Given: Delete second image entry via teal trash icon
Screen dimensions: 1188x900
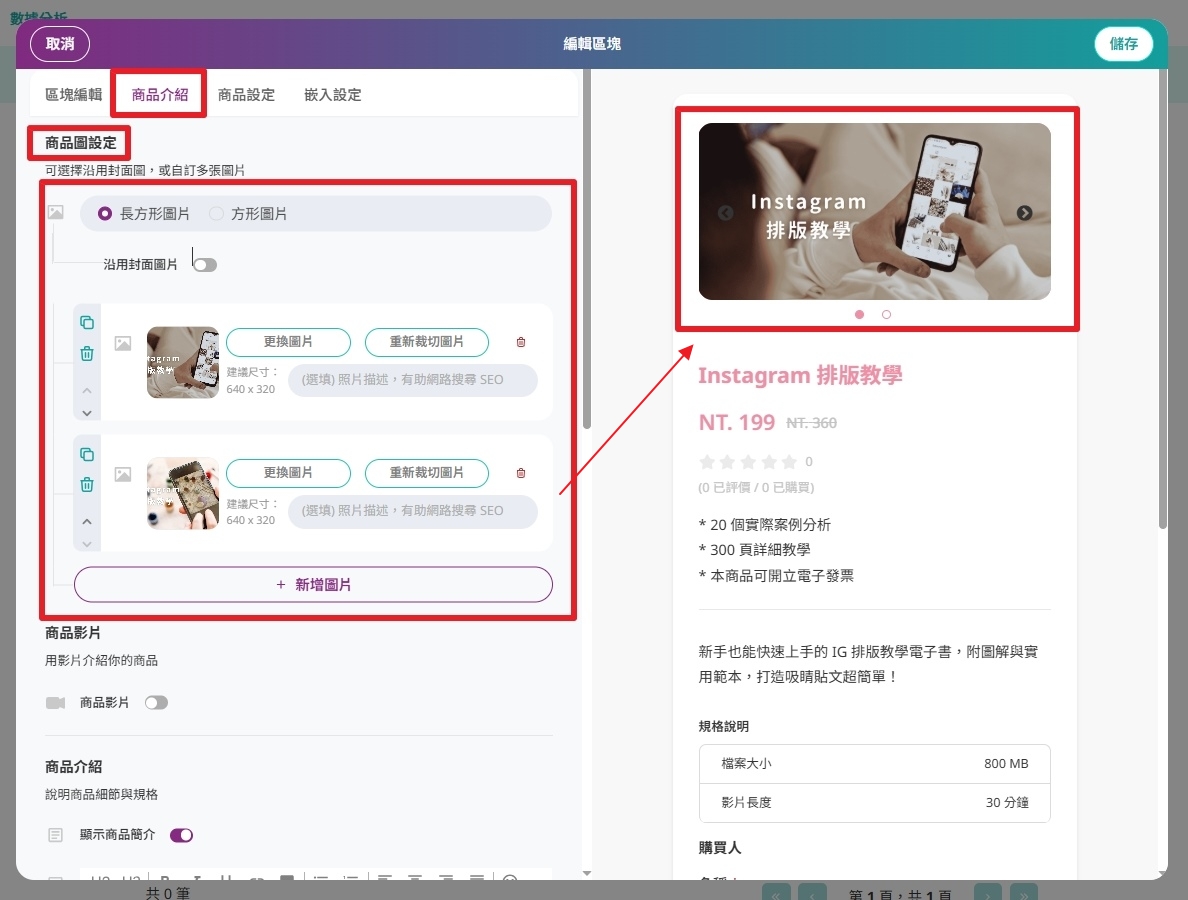Looking at the screenshot, I should (x=87, y=485).
